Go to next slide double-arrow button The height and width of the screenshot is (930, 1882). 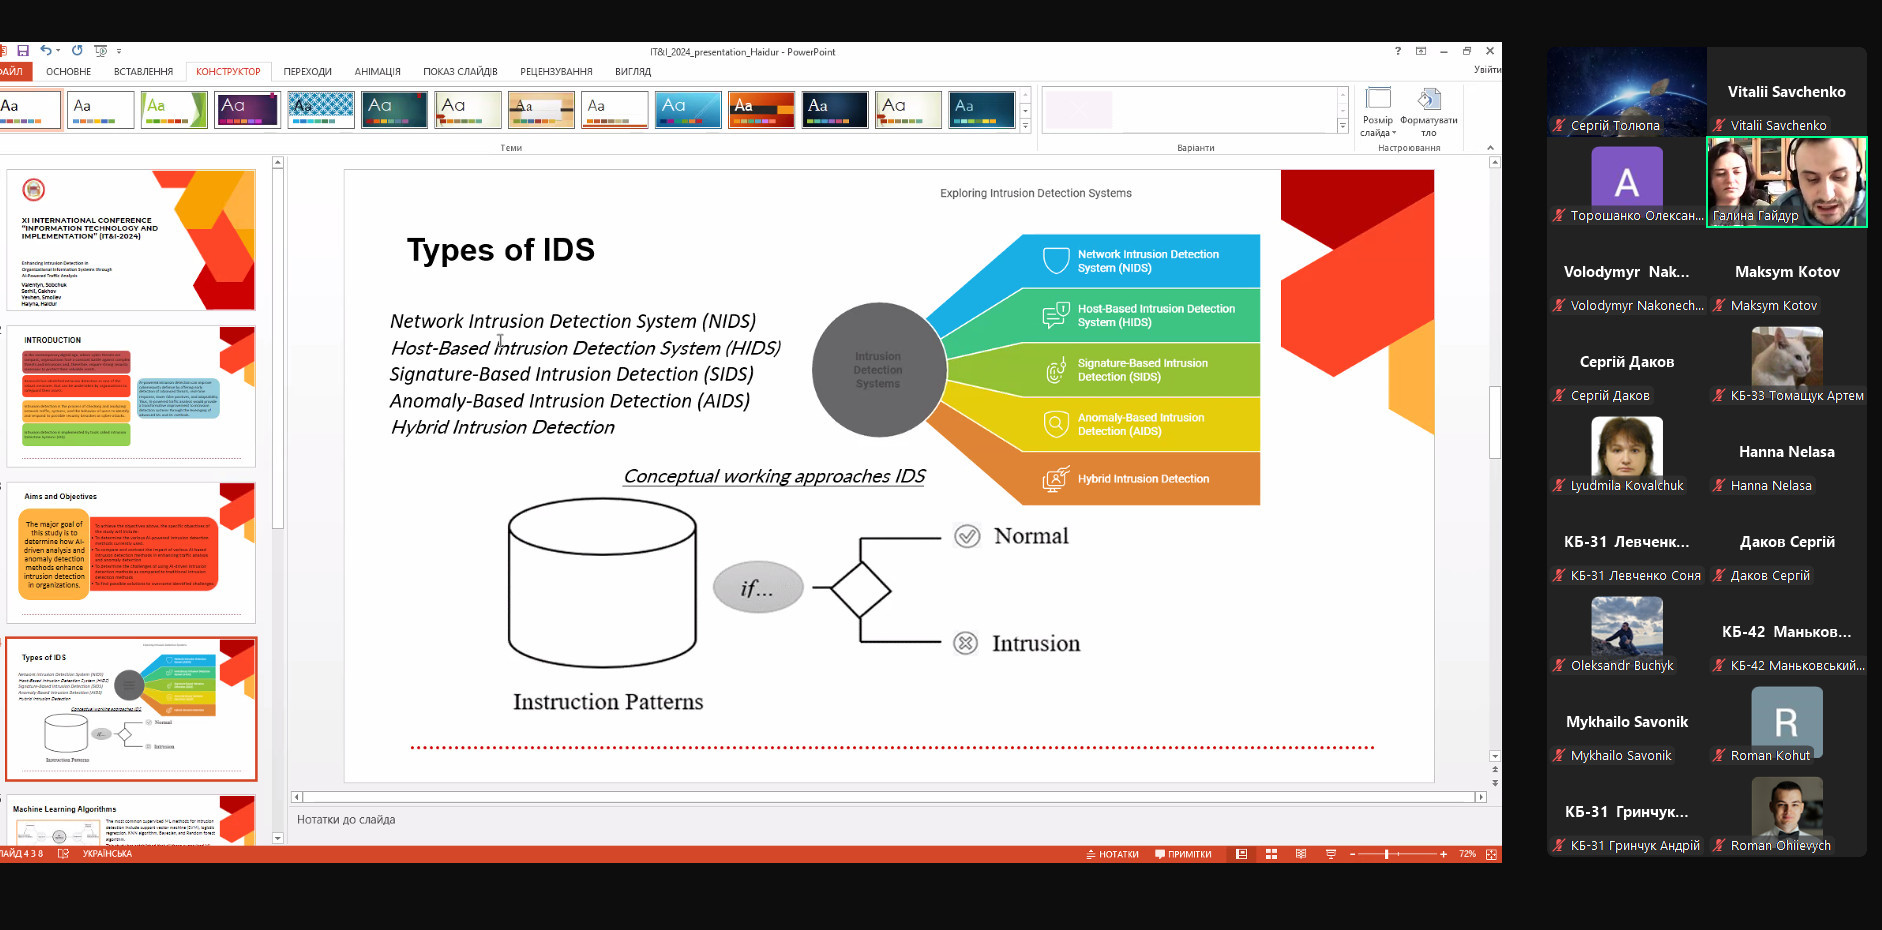coord(1495,783)
